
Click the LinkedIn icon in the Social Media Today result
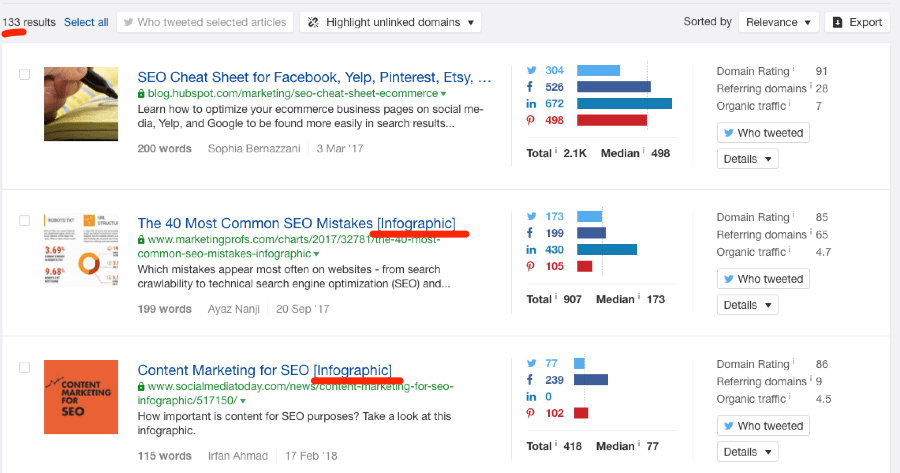(531, 397)
